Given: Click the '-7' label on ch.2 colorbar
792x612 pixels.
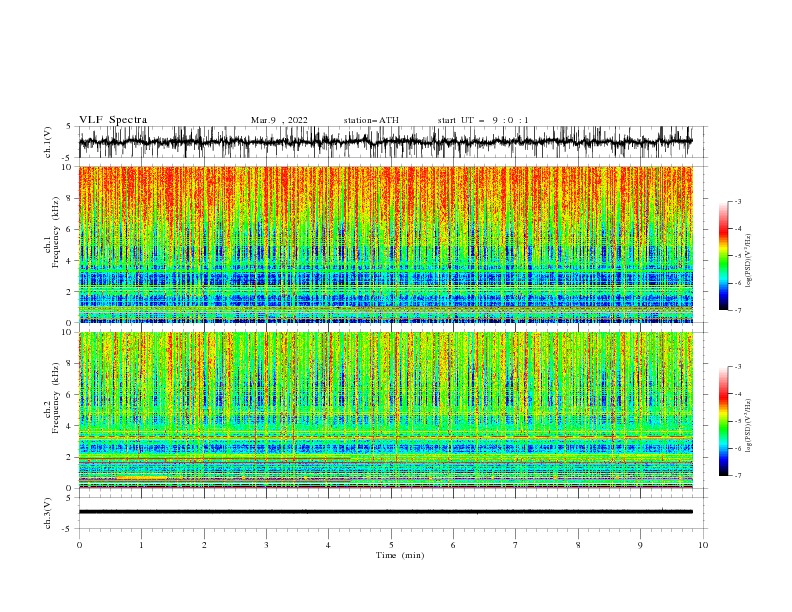Looking at the screenshot, I should [738, 476].
